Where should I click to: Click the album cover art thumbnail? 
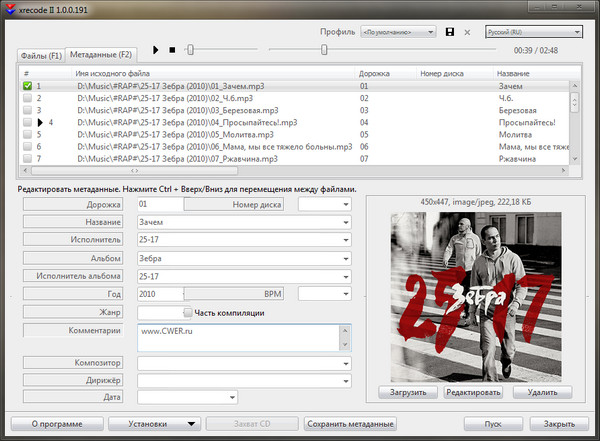pyautogui.click(x=475, y=296)
